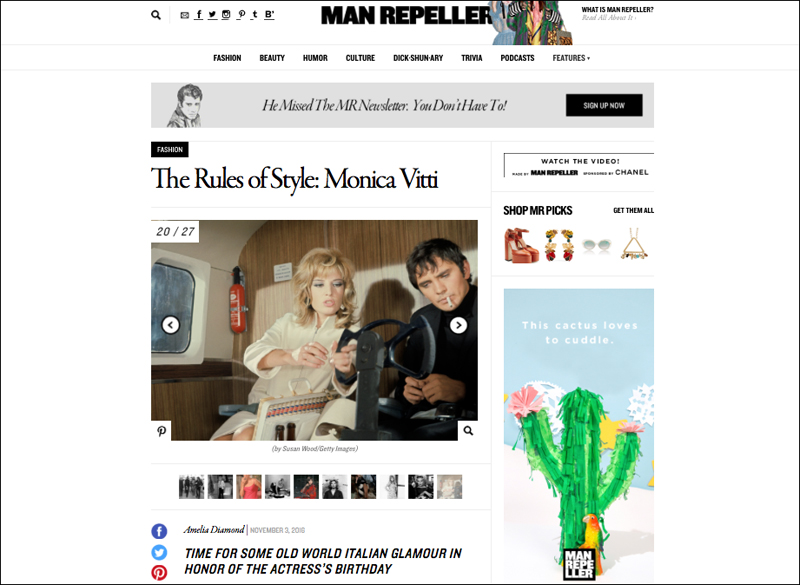Open Get Them All link

pos(633,211)
